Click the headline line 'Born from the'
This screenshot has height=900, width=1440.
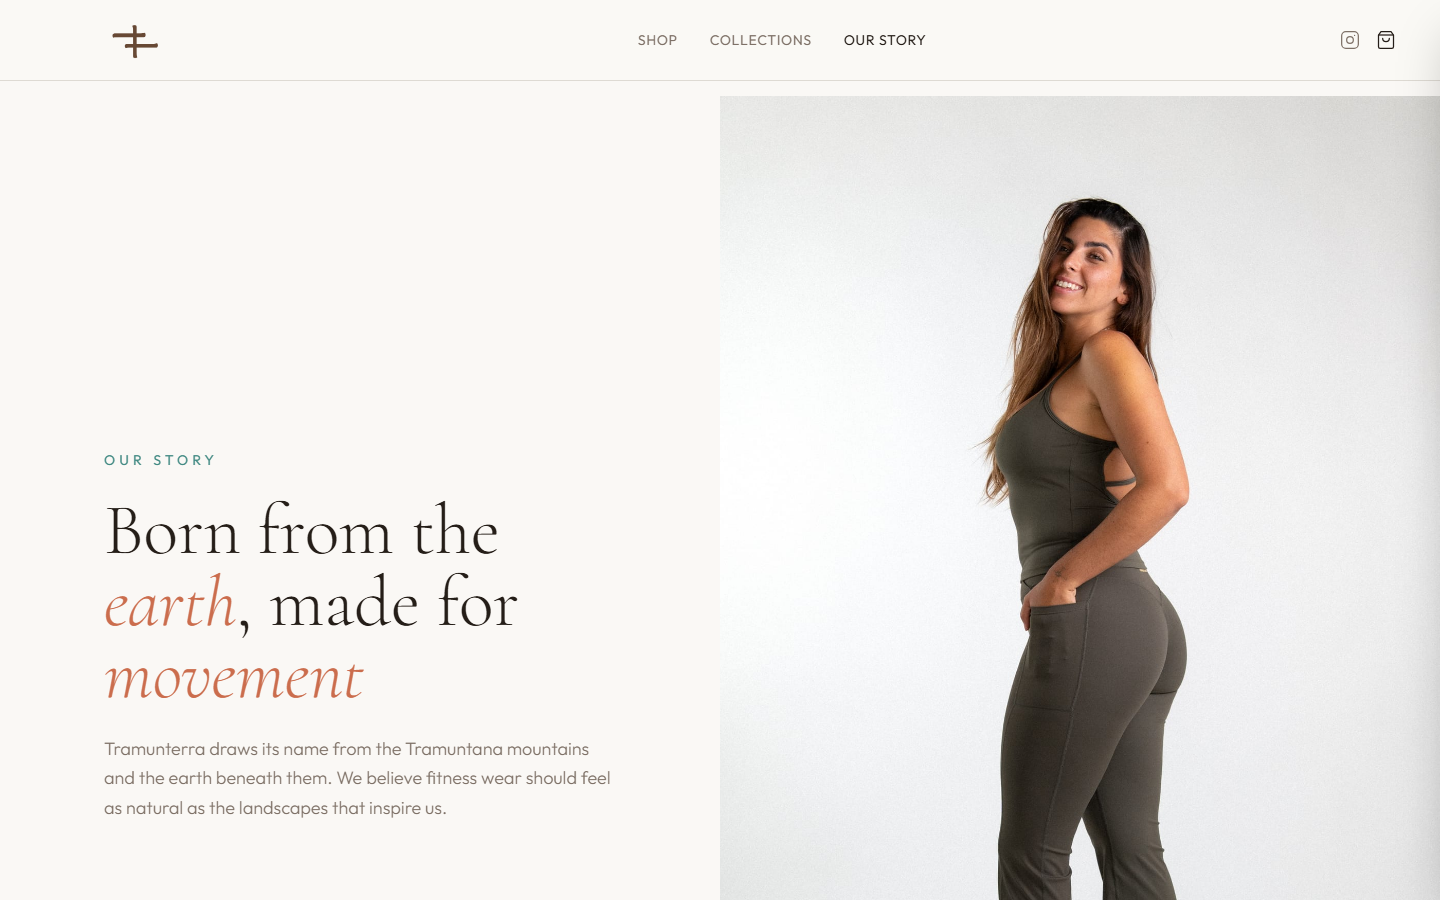point(301,531)
